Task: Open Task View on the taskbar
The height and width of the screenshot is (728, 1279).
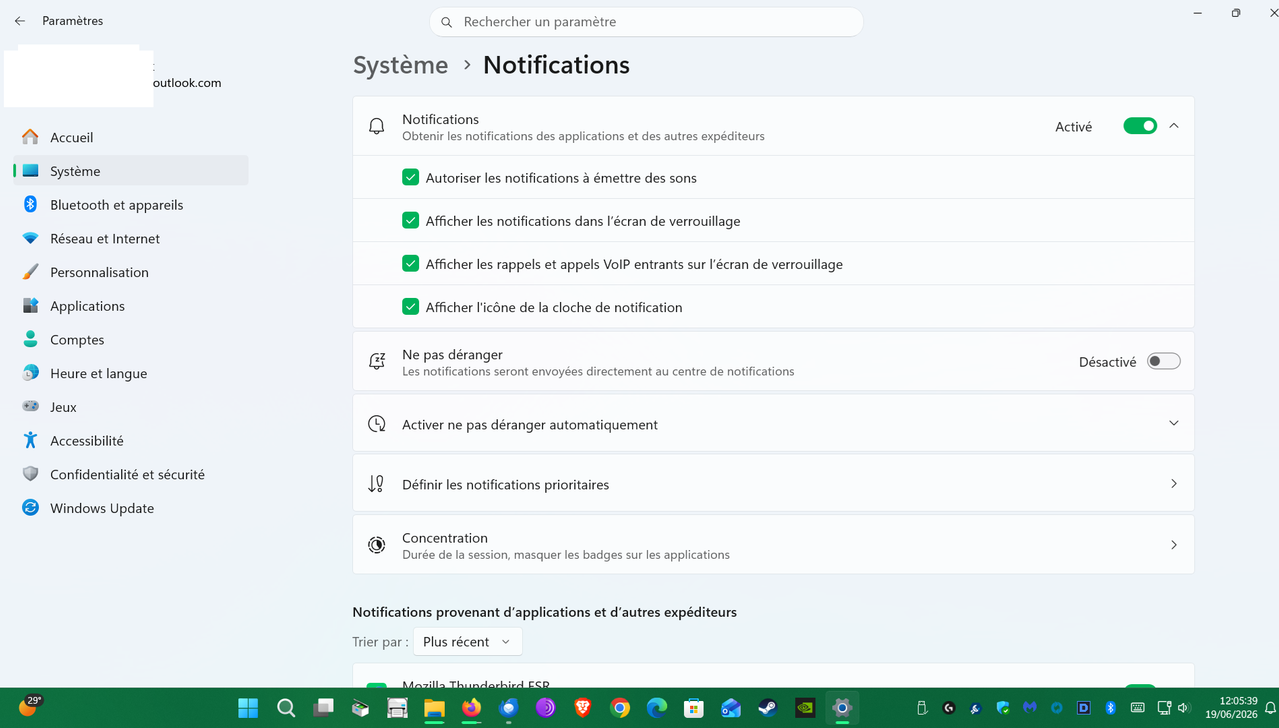Action: click(x=323, y=708)
